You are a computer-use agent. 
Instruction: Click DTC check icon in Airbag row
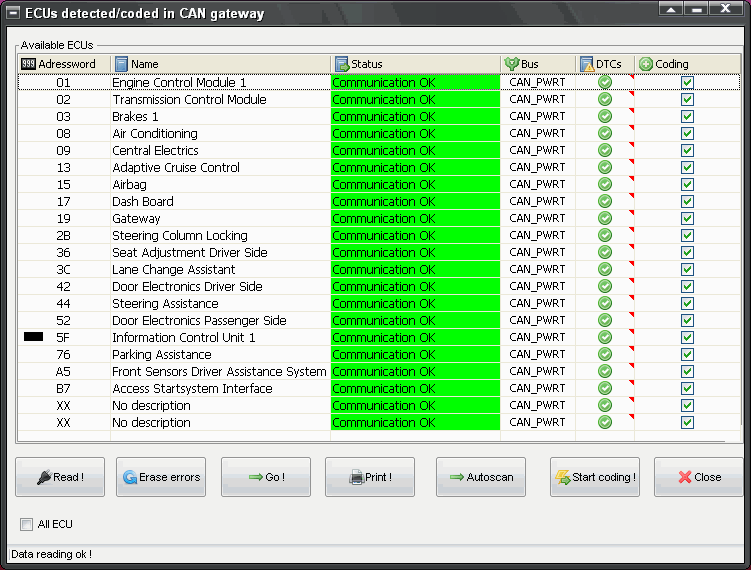point(605,184)
